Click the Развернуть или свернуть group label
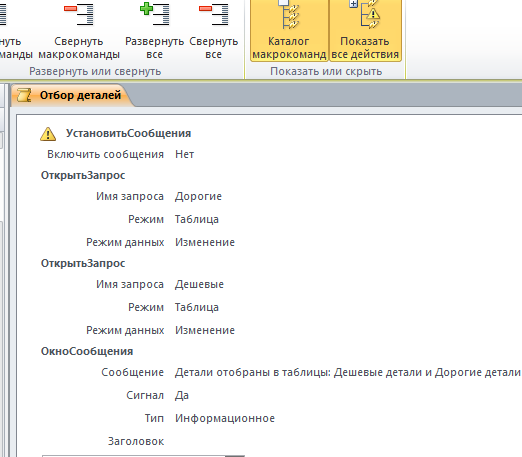Image resolution: width=522 pixels, height=457 pixels. (x=95, y=71)
